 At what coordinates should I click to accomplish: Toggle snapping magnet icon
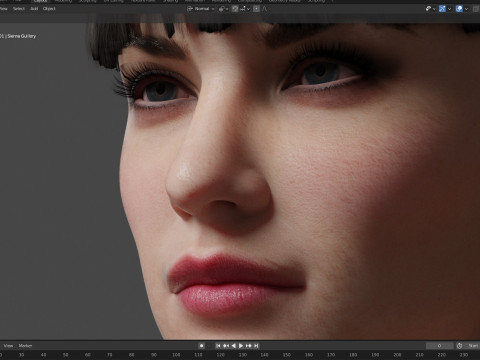point(235,9)
